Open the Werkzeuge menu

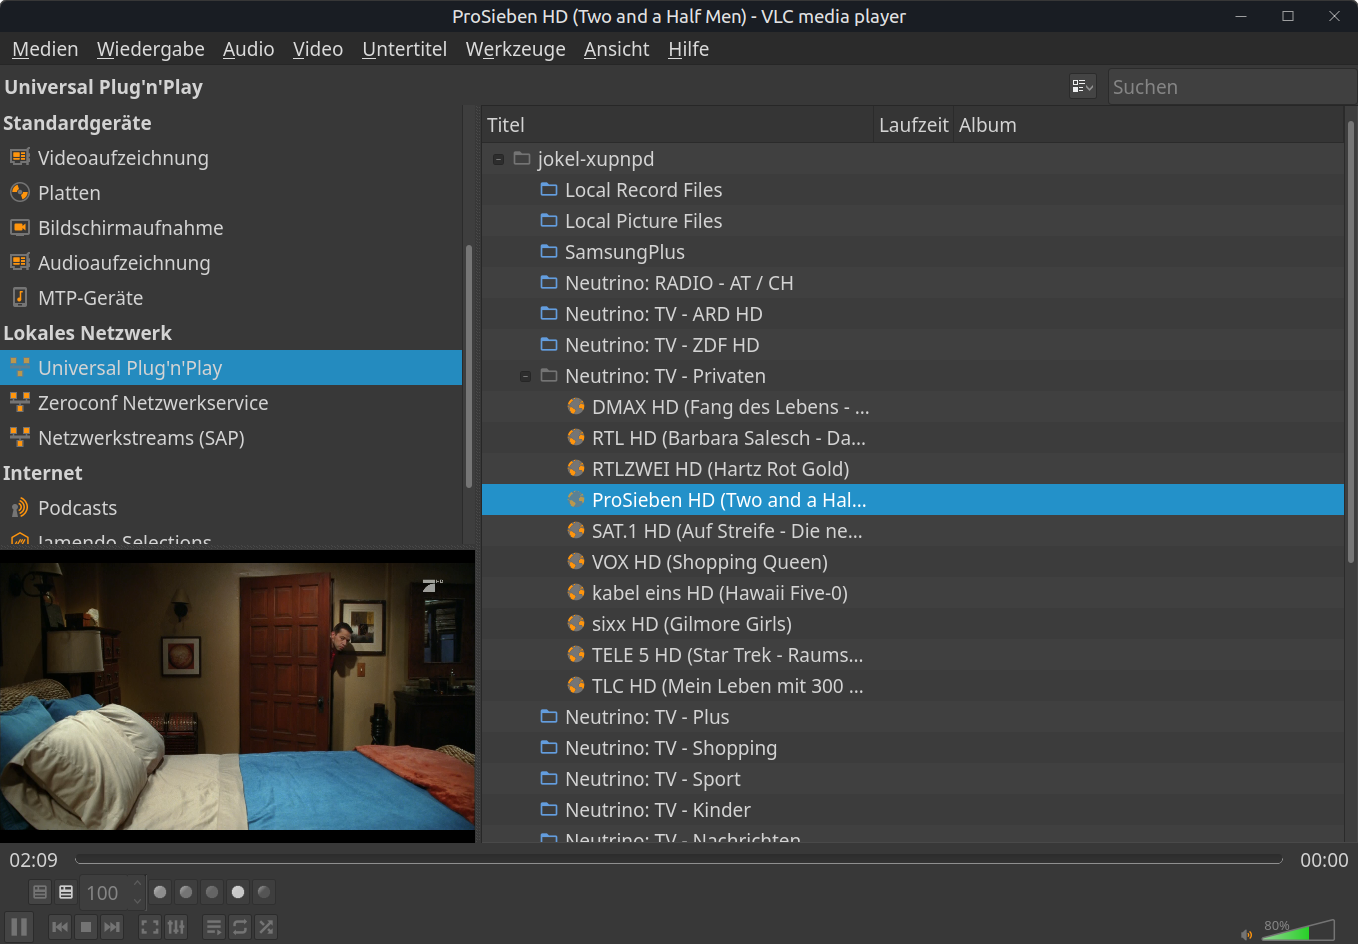pyautogui.click(x=515, y=49)
